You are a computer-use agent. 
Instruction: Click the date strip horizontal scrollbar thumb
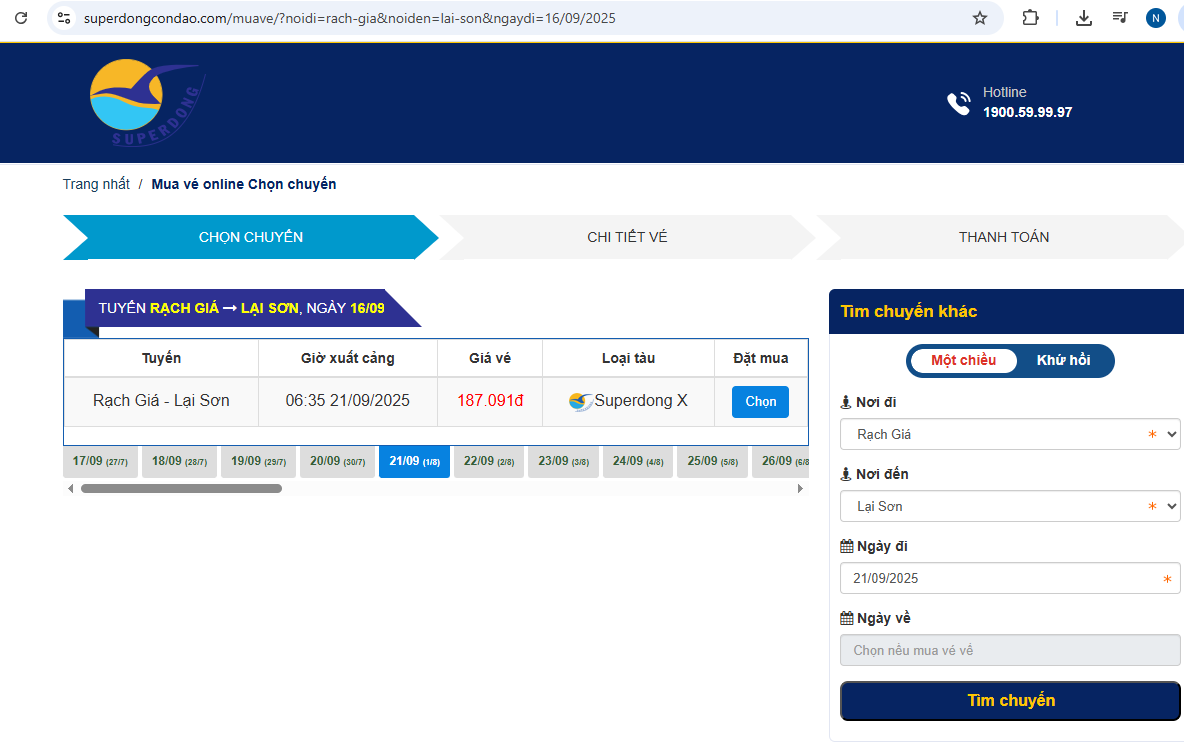[x=181, y=489]
